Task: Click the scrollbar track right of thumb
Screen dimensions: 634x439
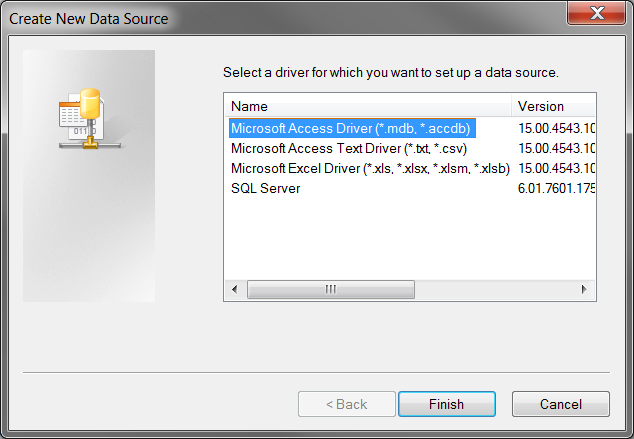Action: pos(490,289)
